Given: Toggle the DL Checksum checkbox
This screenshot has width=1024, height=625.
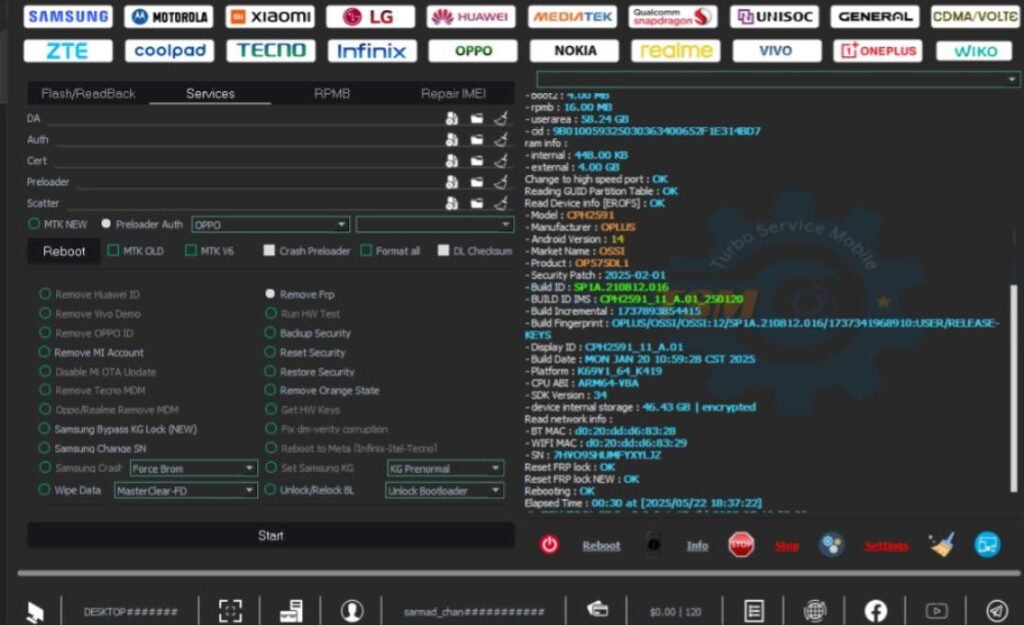Looking at the screenshot, I should click(443, 251).
